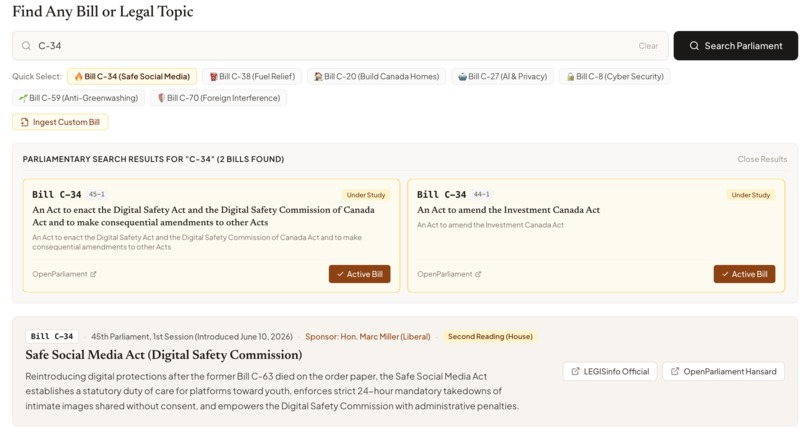Click the Digital Safety Act card title
Viewport: 806px width, 436px height.
[203, 216]
